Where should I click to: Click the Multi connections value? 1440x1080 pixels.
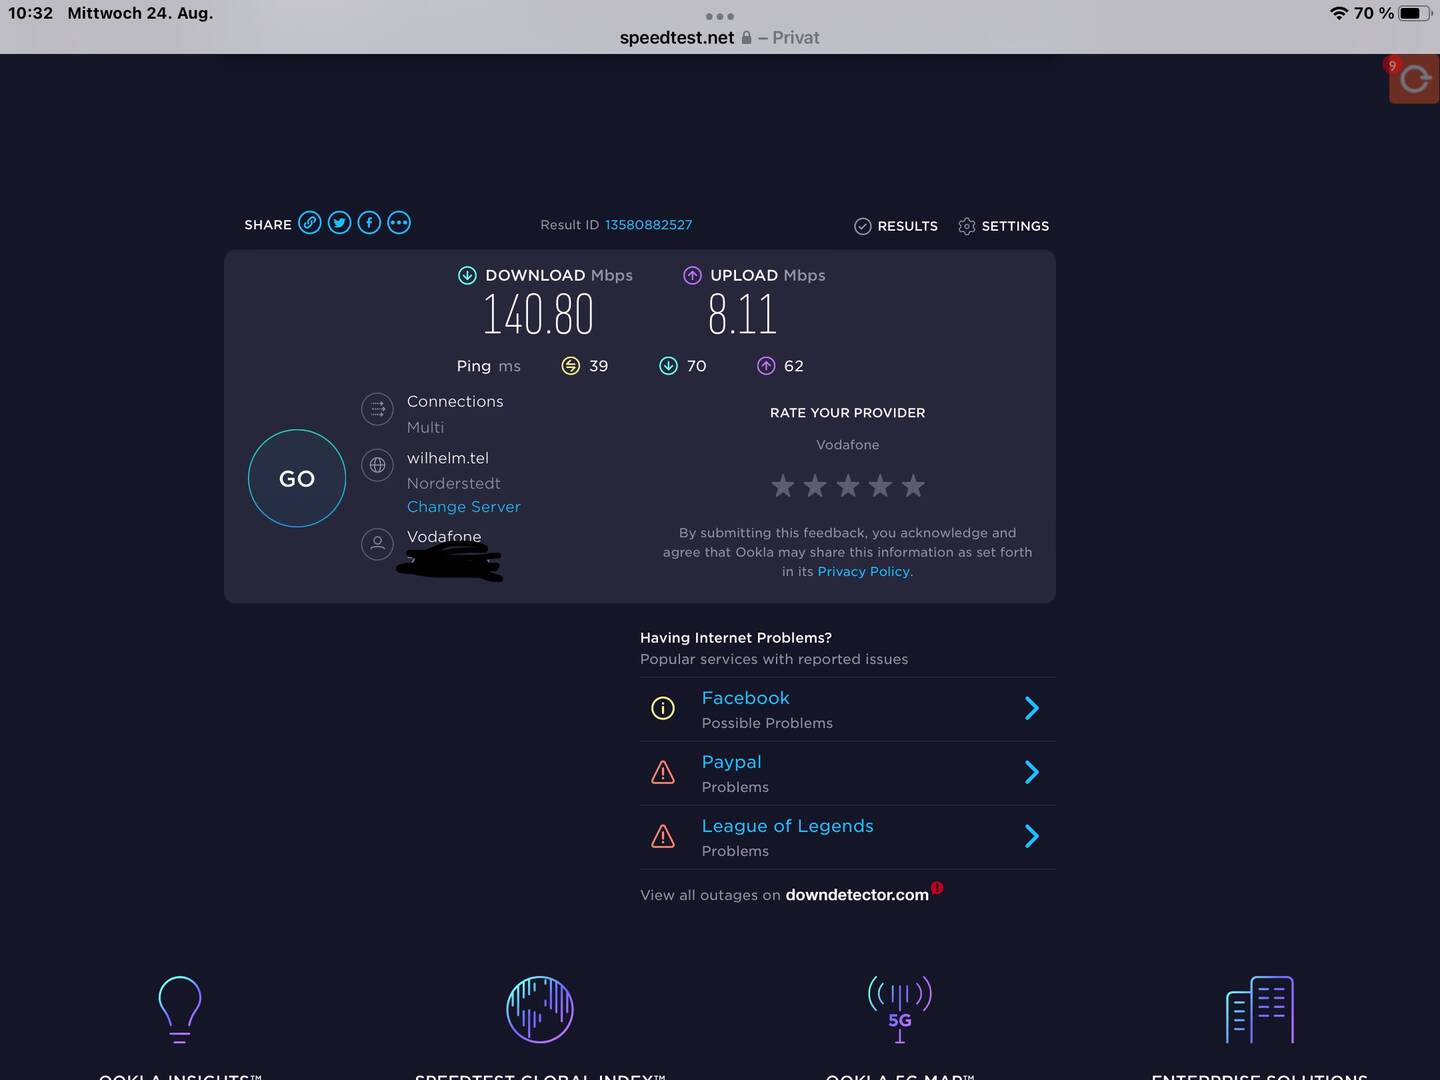pyautogui.click(x=425, y=427)
